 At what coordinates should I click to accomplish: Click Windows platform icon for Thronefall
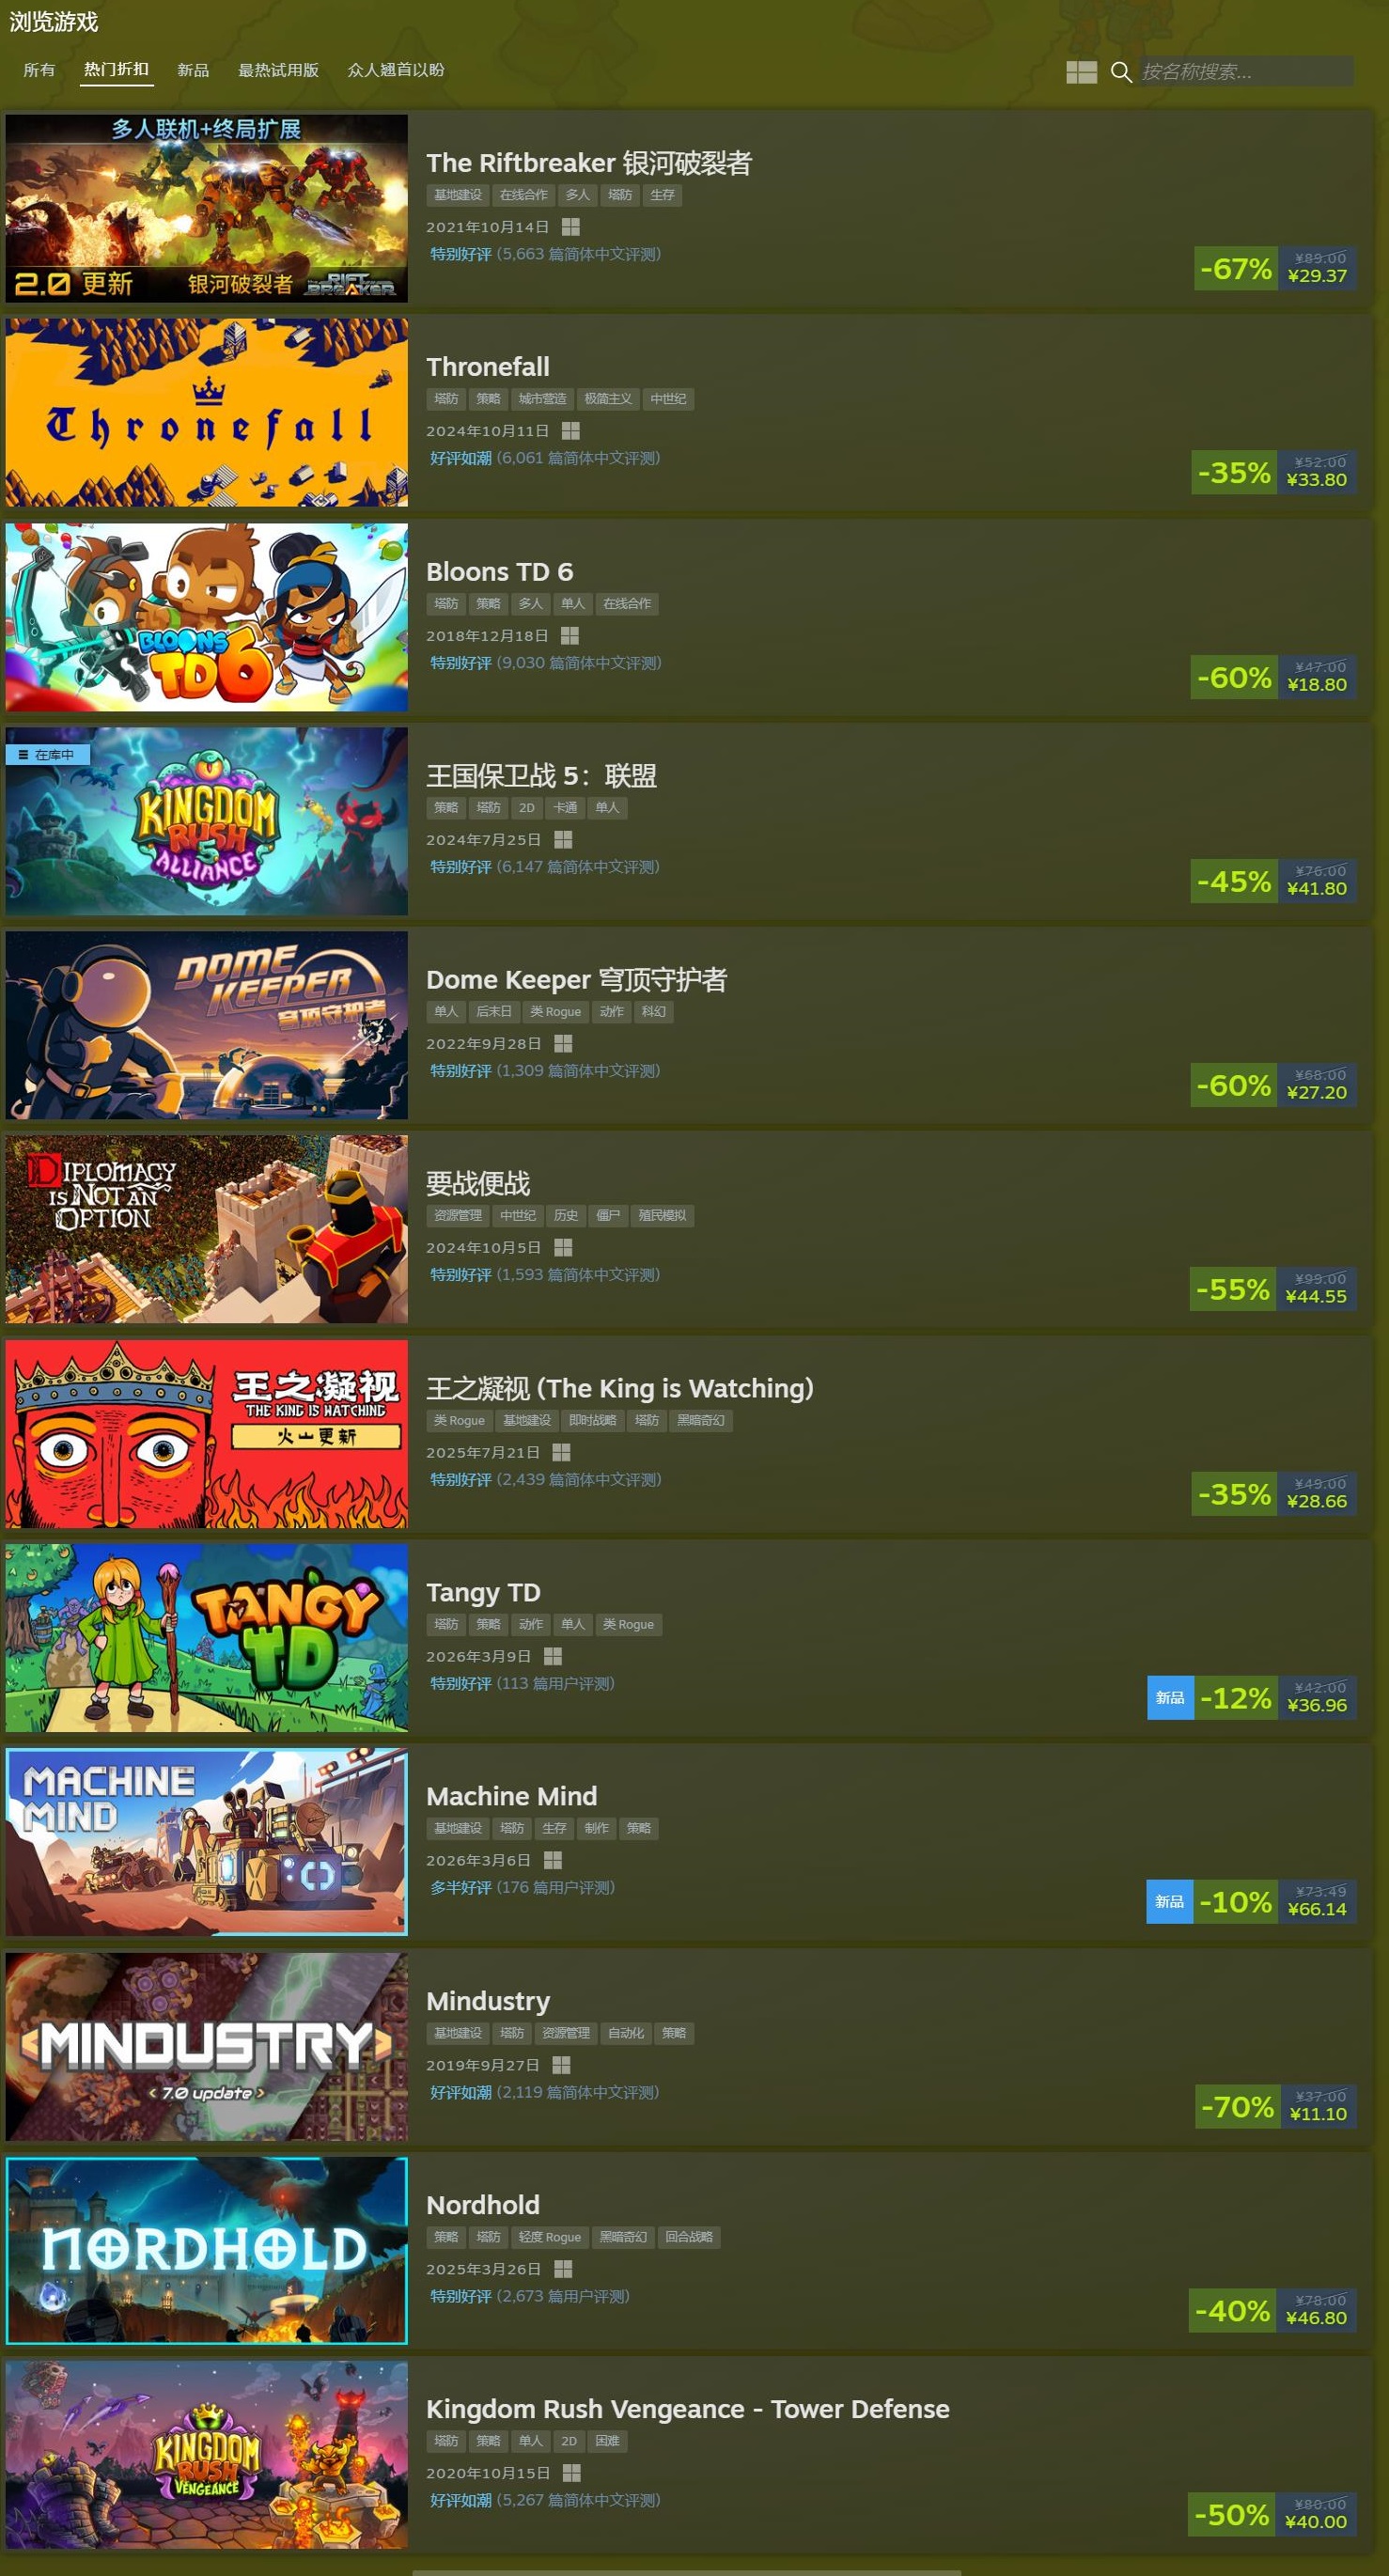pyautogui.click(x=571, y=431)
